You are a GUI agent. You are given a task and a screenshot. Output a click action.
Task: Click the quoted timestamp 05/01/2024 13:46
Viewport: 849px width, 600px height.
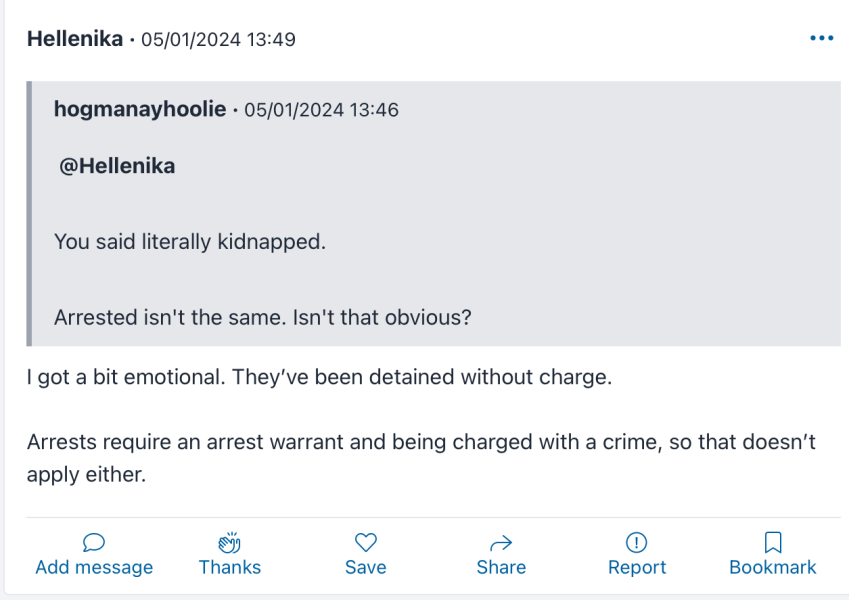[x=321, y=110]
